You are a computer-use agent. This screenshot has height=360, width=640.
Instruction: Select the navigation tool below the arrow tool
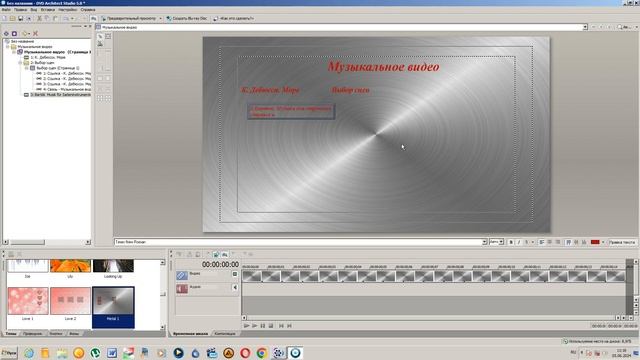click(x=100, y=44)
